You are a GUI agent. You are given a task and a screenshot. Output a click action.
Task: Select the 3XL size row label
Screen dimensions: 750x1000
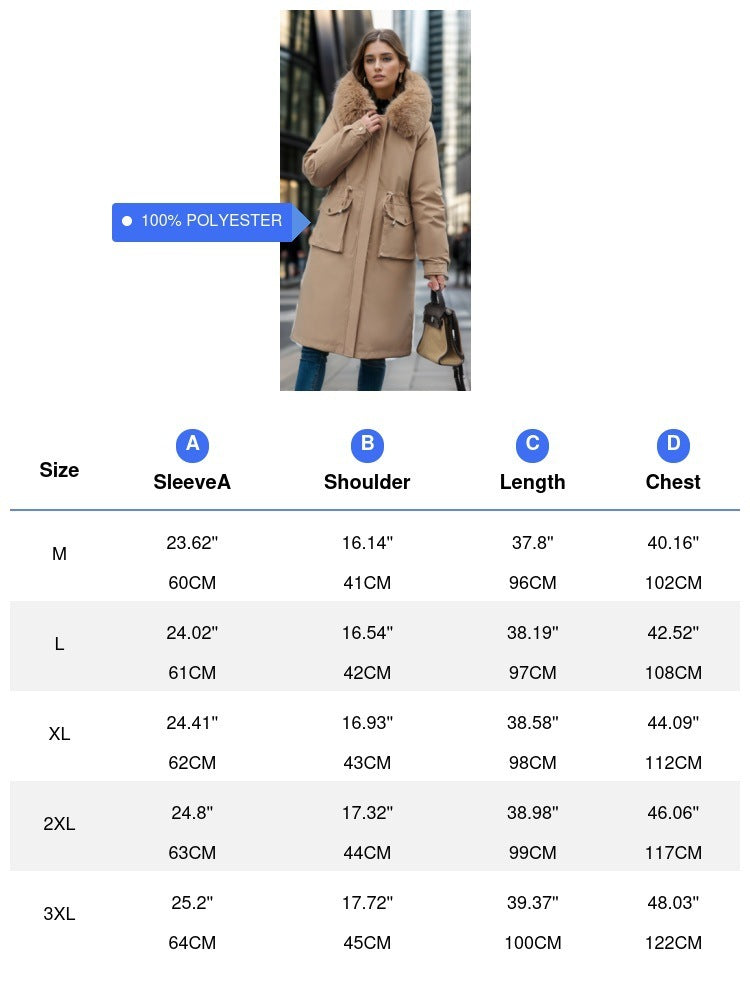pyautogui.click(x=59, y=914)
